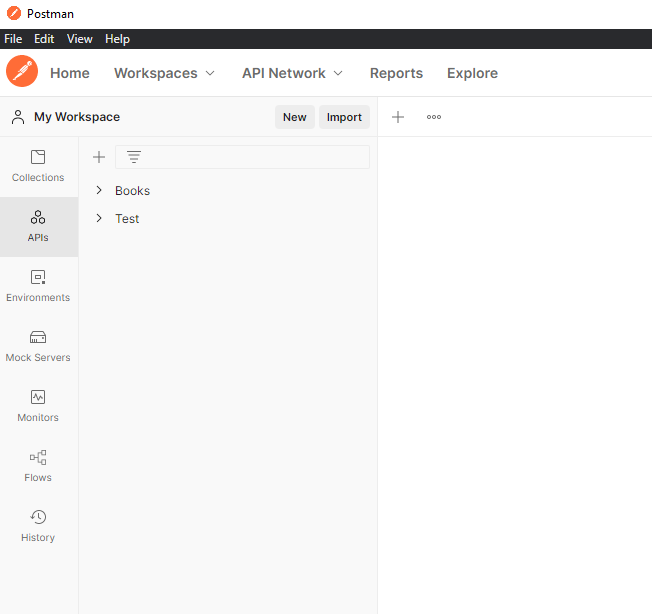Select the Books API entry
Viewport: 652px width, 614px height.
pyautogui.click(x=133, y=191)
